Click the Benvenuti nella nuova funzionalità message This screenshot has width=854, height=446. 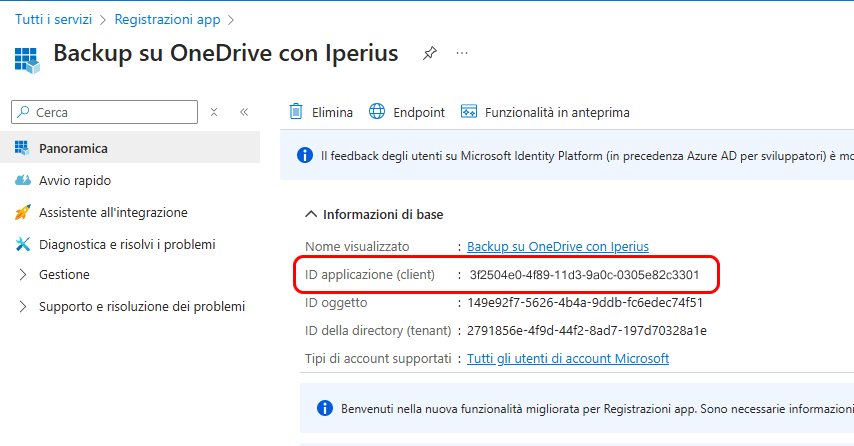coord(597,408)
